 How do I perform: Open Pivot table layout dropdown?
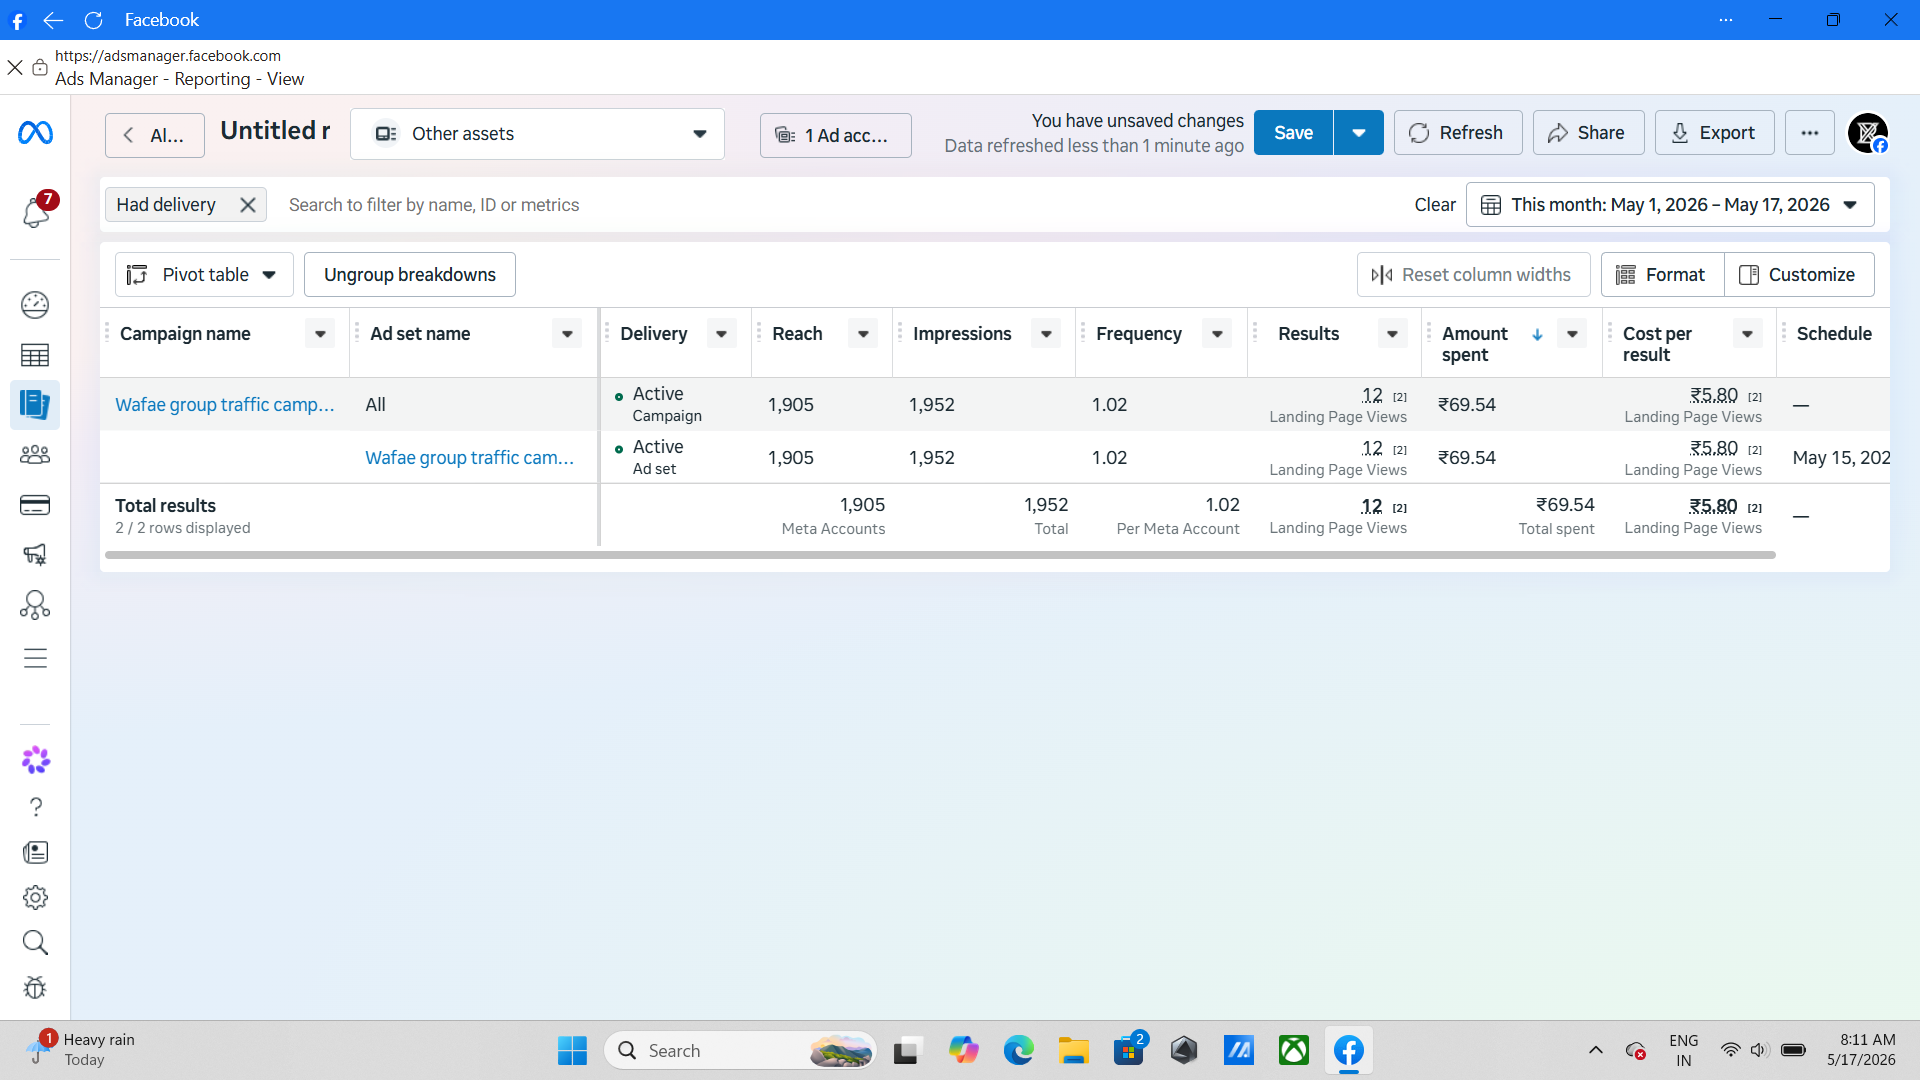point(204,275)
